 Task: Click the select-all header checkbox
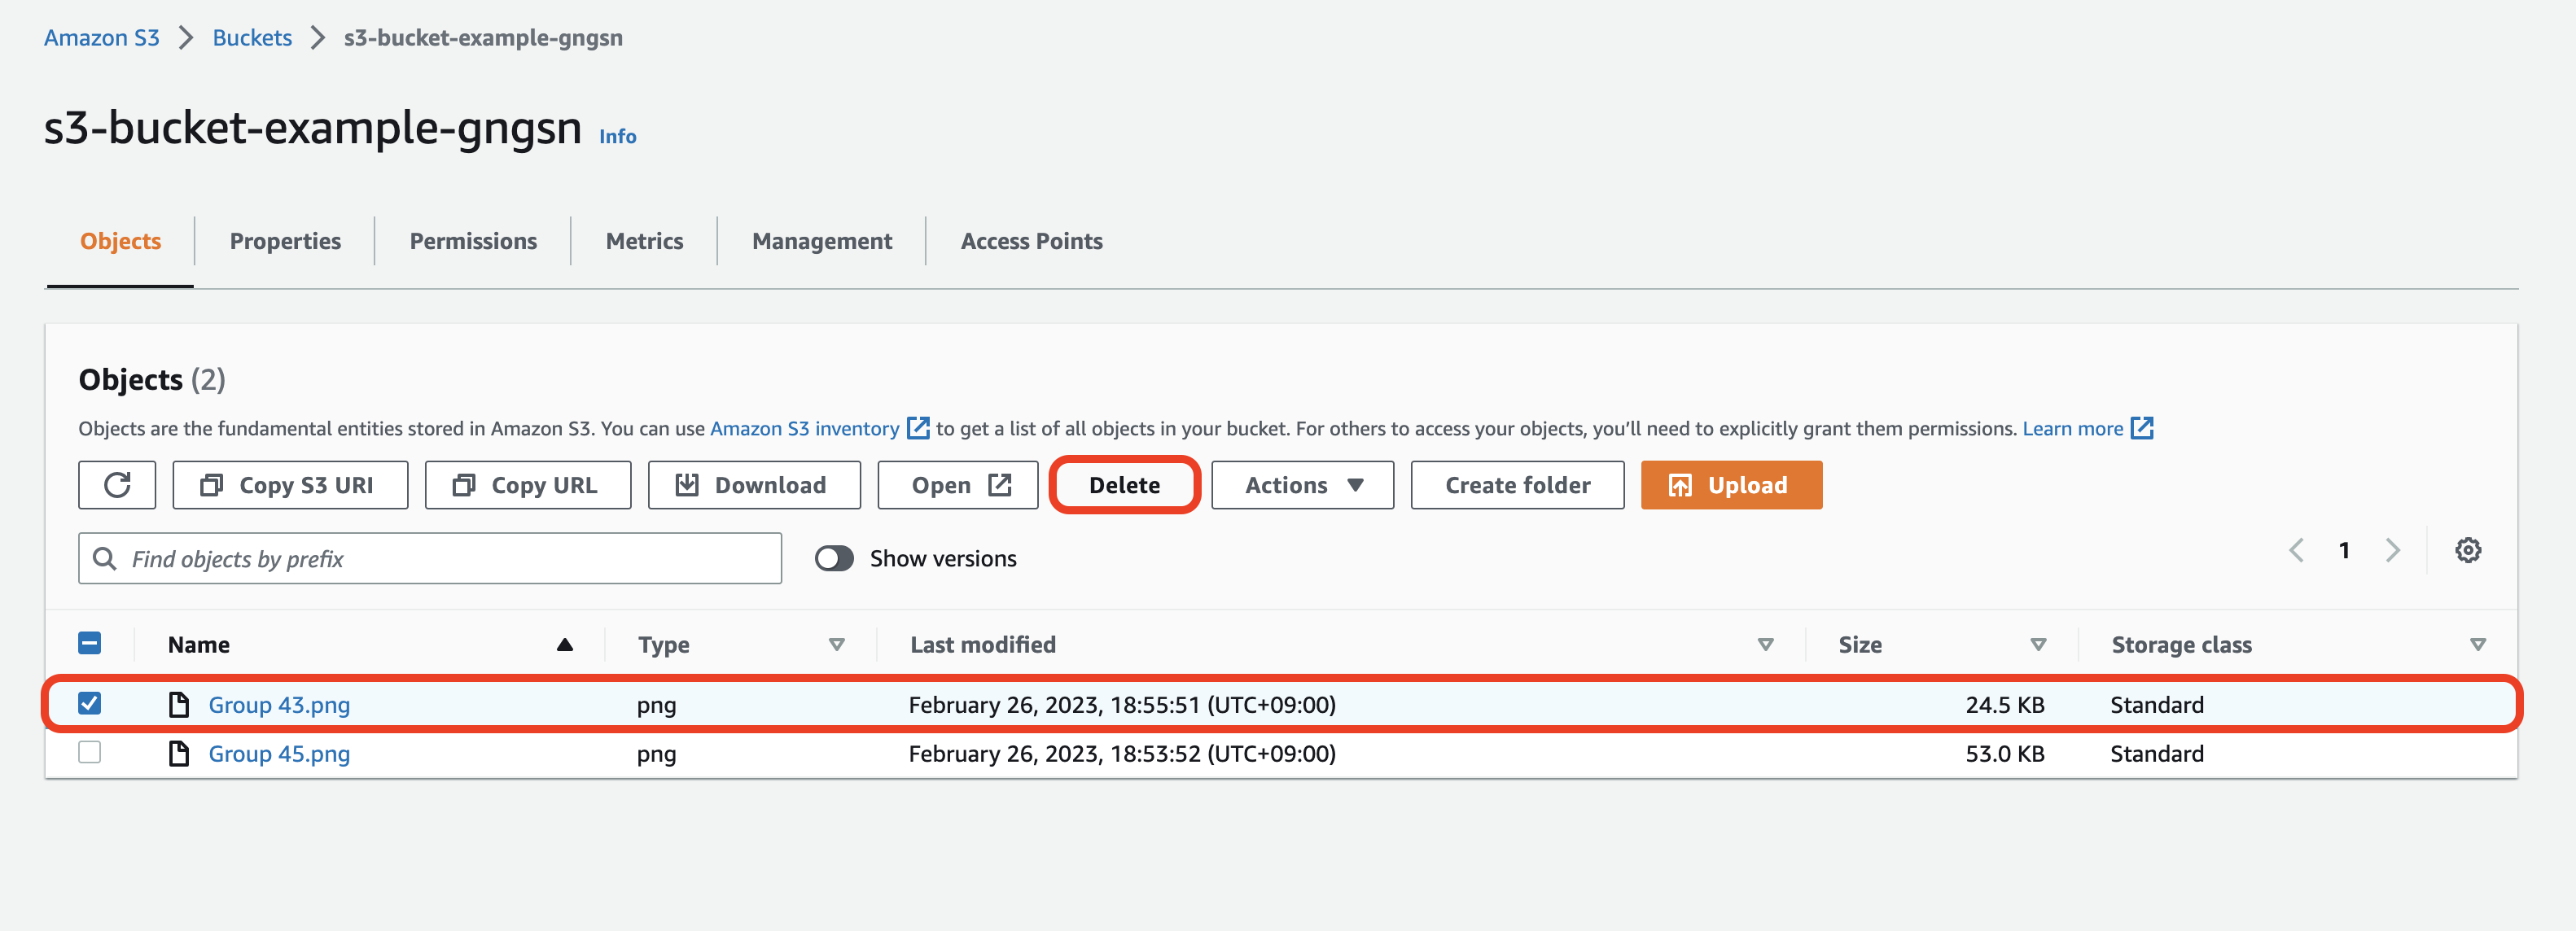pos(90,643)
